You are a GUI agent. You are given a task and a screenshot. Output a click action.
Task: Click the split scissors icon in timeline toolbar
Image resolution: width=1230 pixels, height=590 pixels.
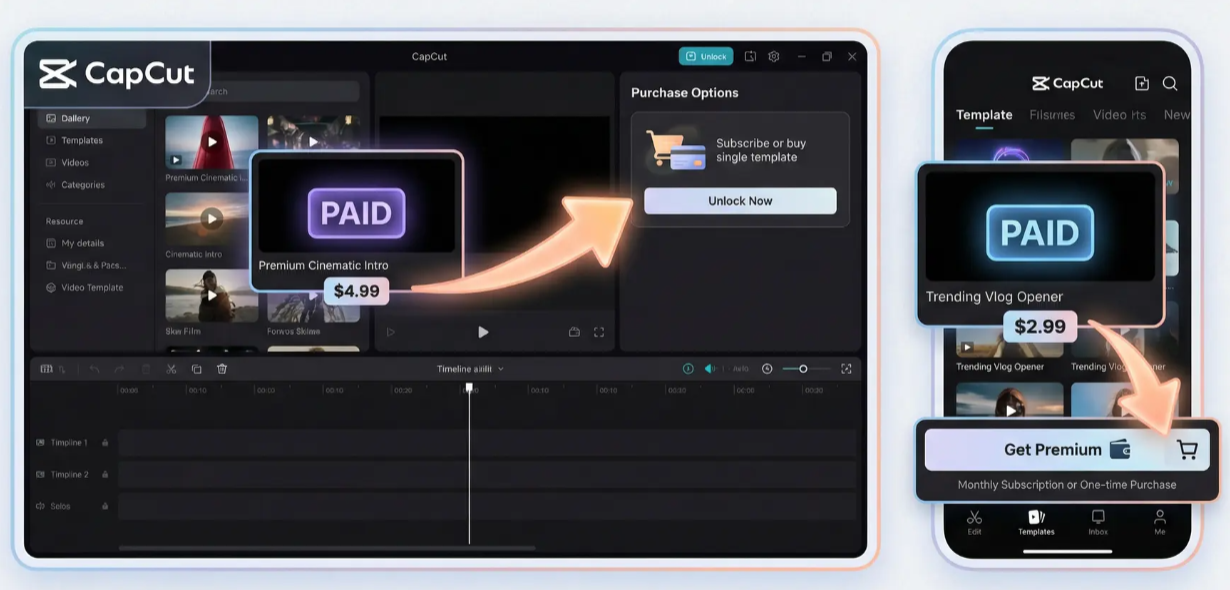coord(171,369)
